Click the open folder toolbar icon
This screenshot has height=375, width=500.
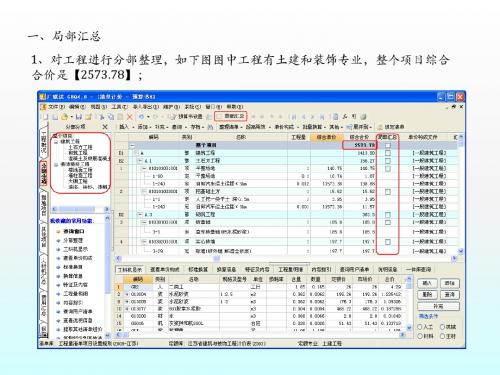tap(65, 117)
